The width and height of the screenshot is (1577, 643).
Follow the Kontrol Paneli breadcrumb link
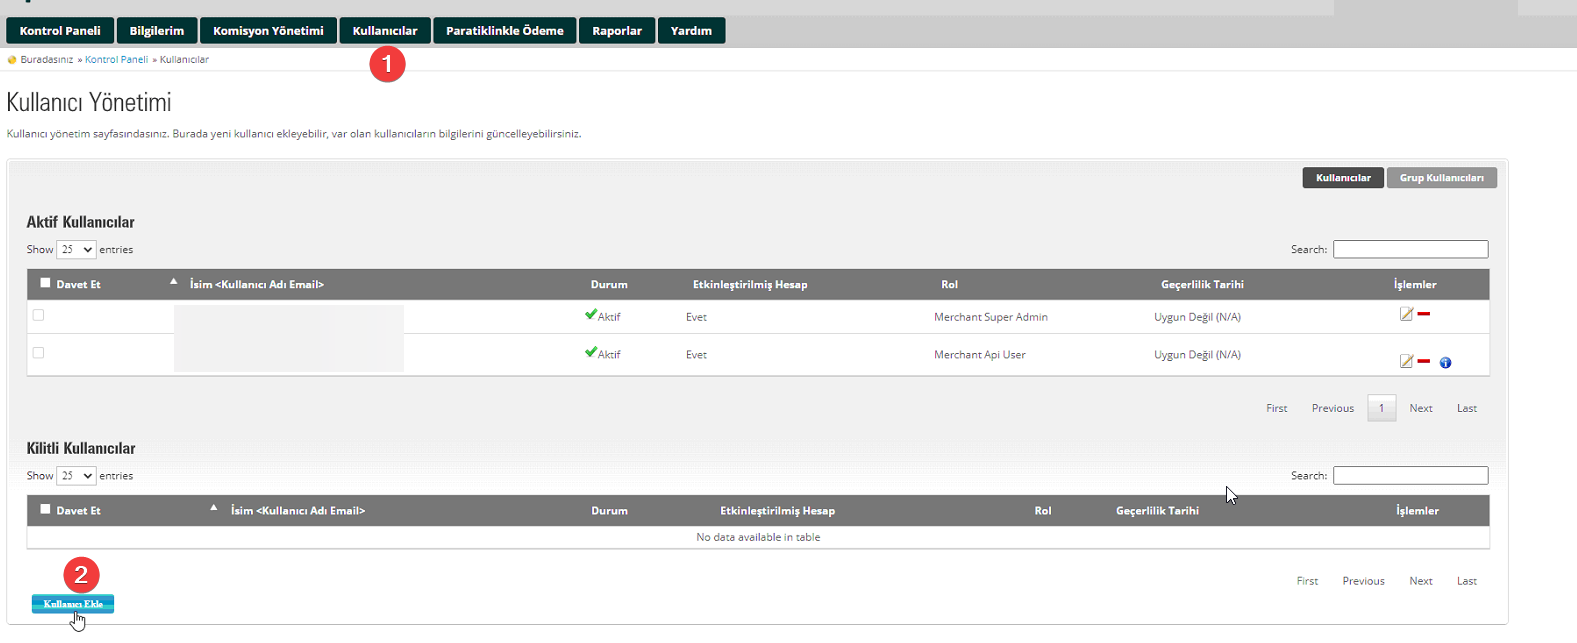tap(116, 60)
